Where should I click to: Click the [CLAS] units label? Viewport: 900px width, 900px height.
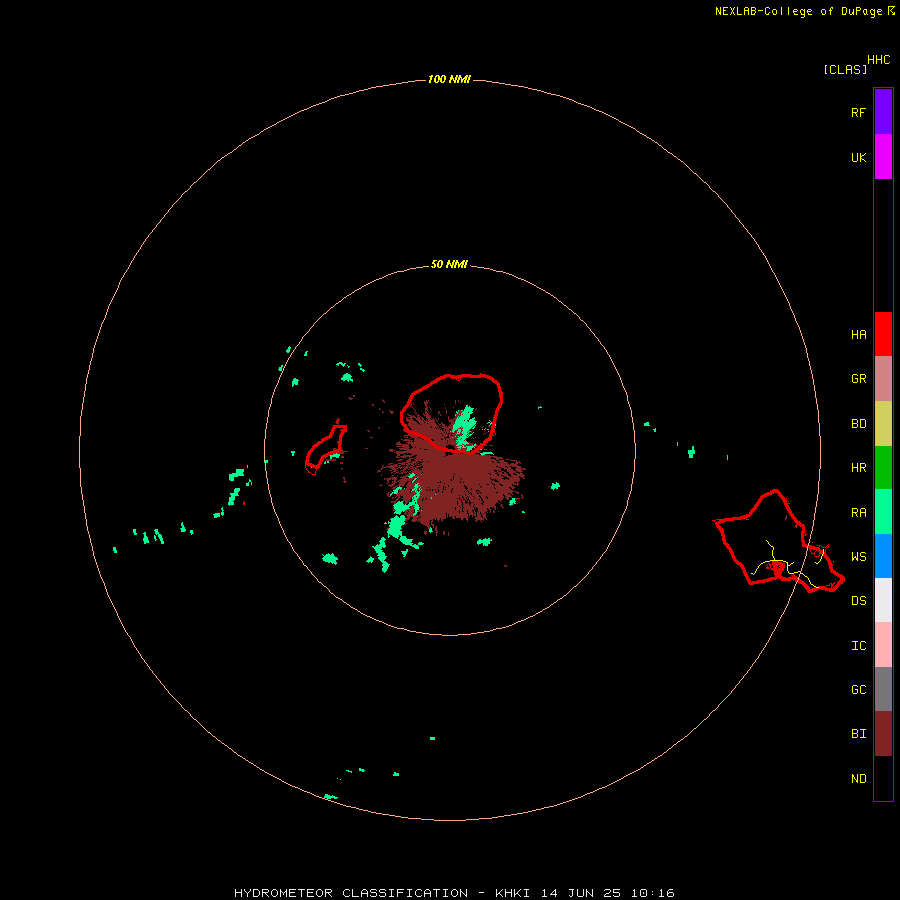point(845,69)
